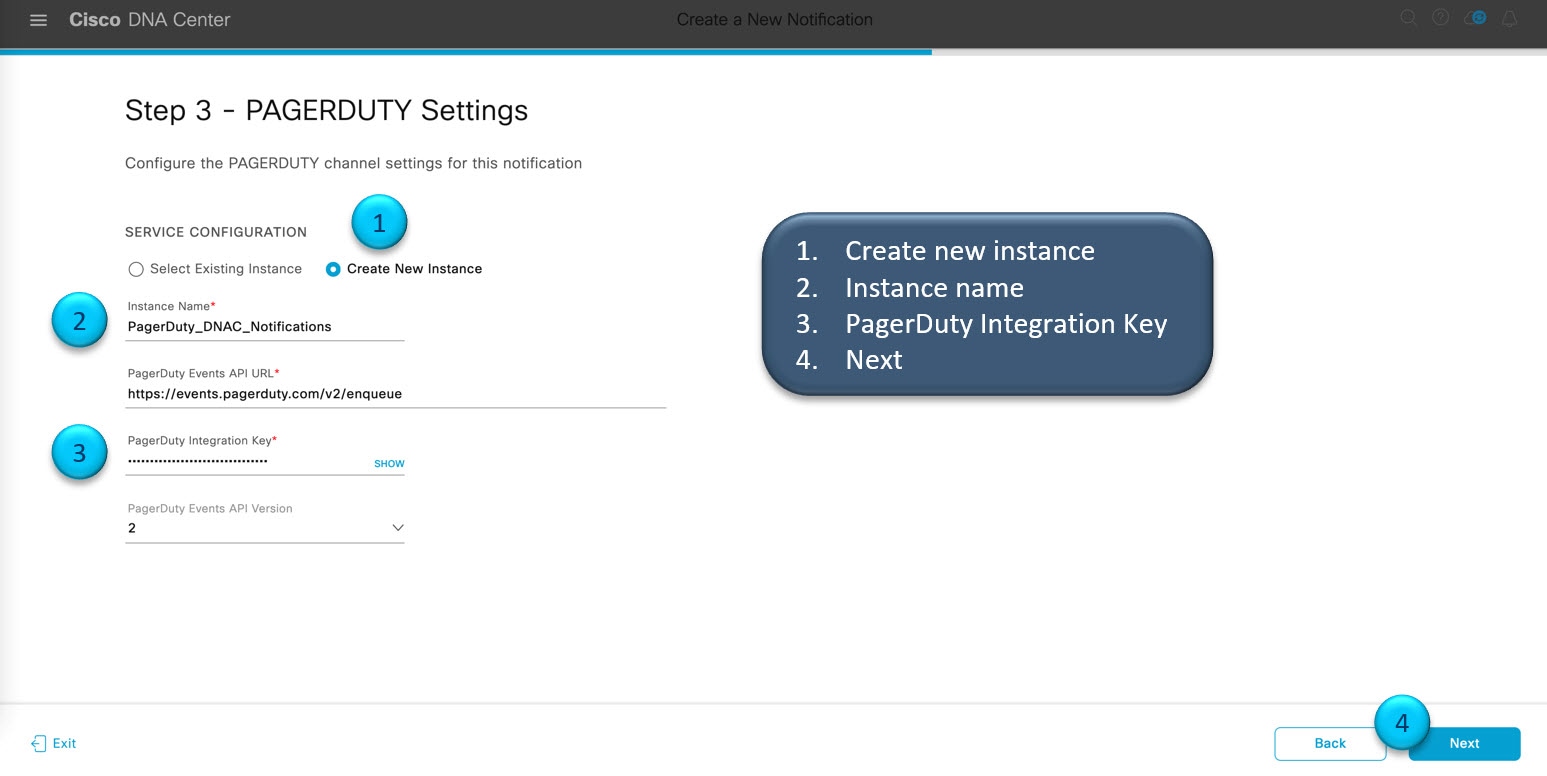Click the PagerDuty Events API Version label
Image resolution: width=1547 pixels, height=776 pixels.
coord(210,508)
